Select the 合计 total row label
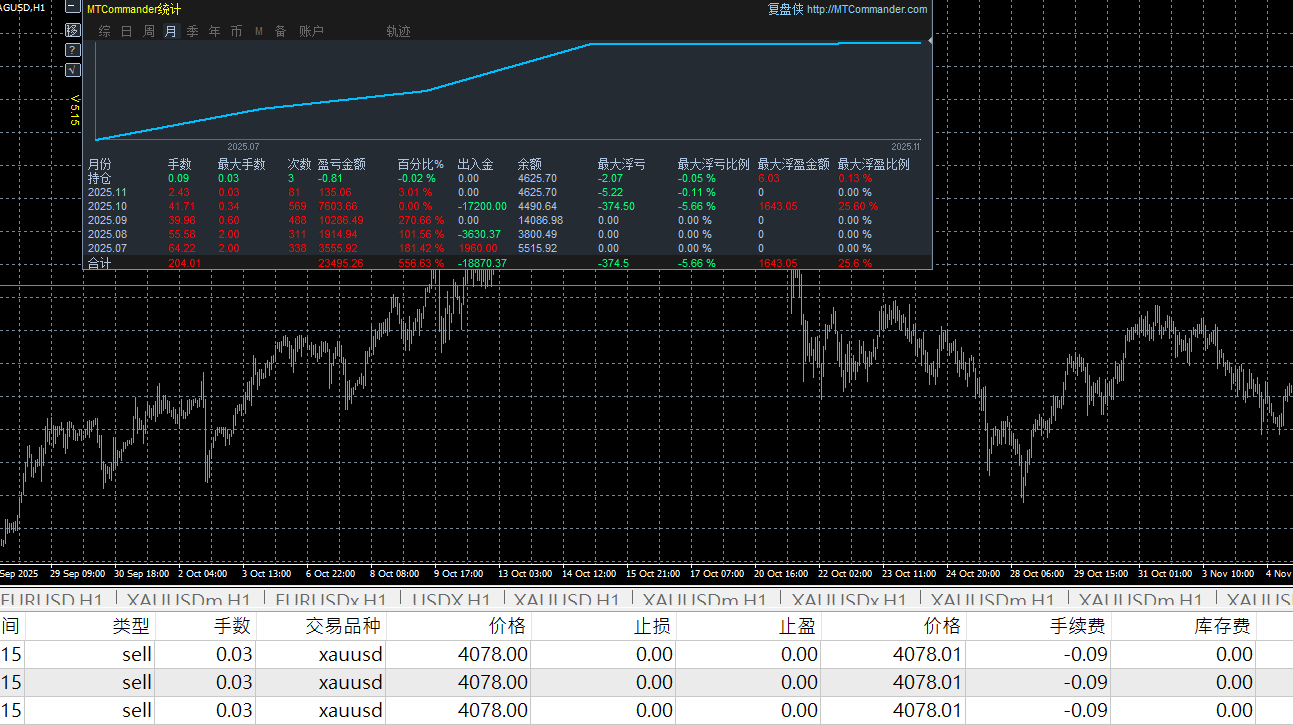This screenshot has width=1293, height=725. (100, 263)
